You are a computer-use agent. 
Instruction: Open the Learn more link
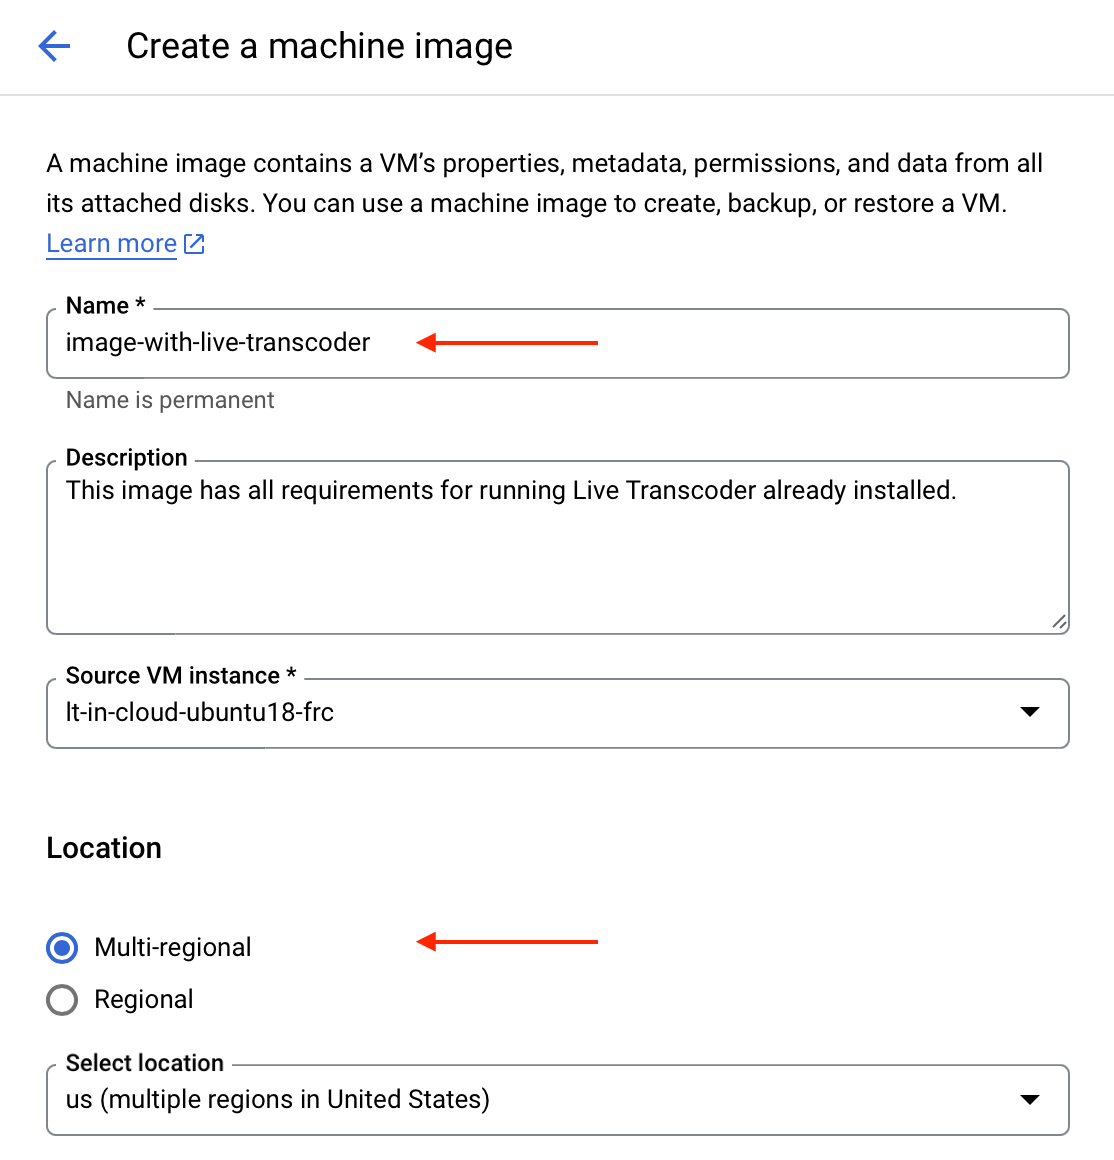pos(112,243)
